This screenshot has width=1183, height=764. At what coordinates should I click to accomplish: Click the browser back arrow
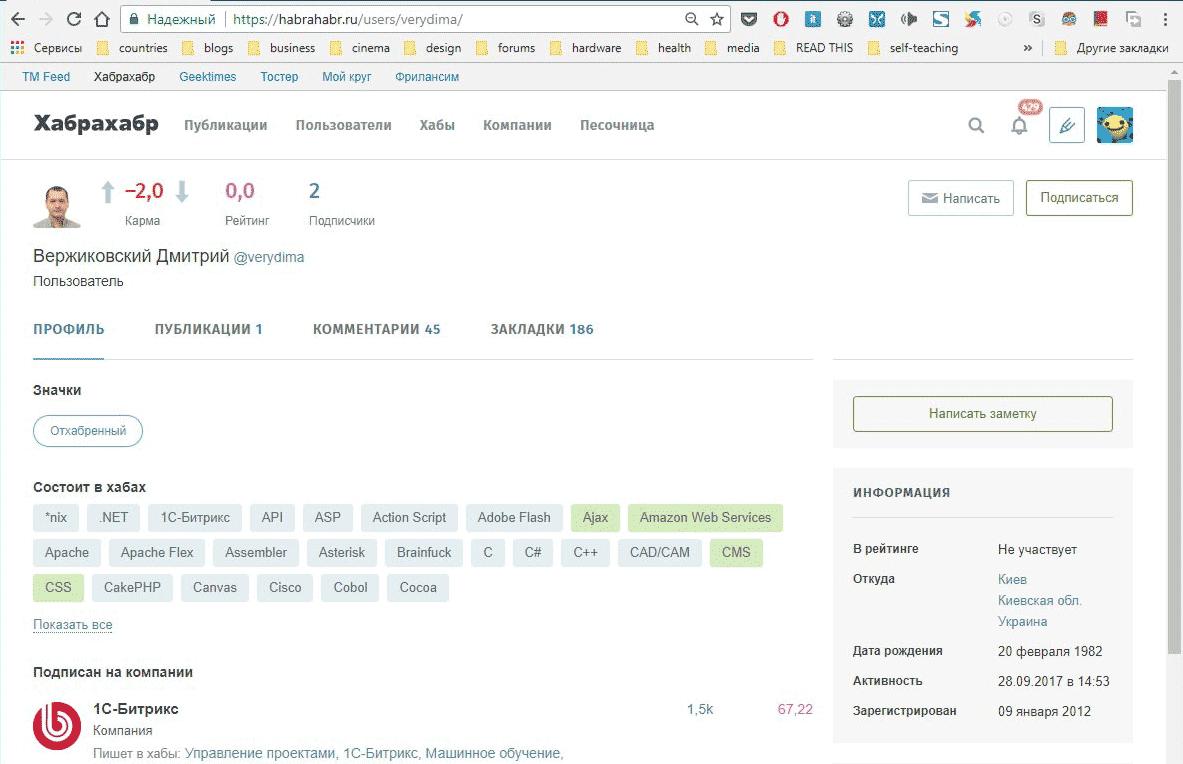18,19
